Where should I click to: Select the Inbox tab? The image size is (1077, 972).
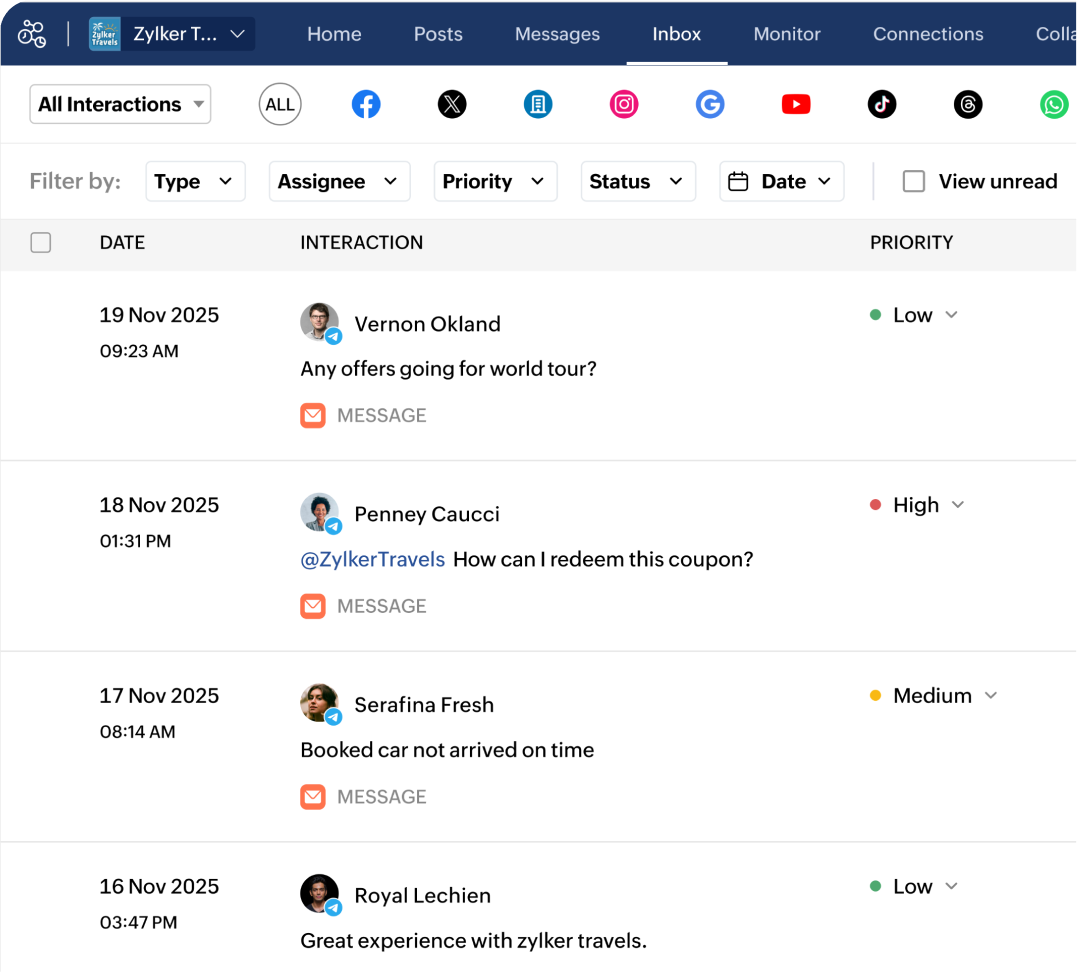[677, 34]
